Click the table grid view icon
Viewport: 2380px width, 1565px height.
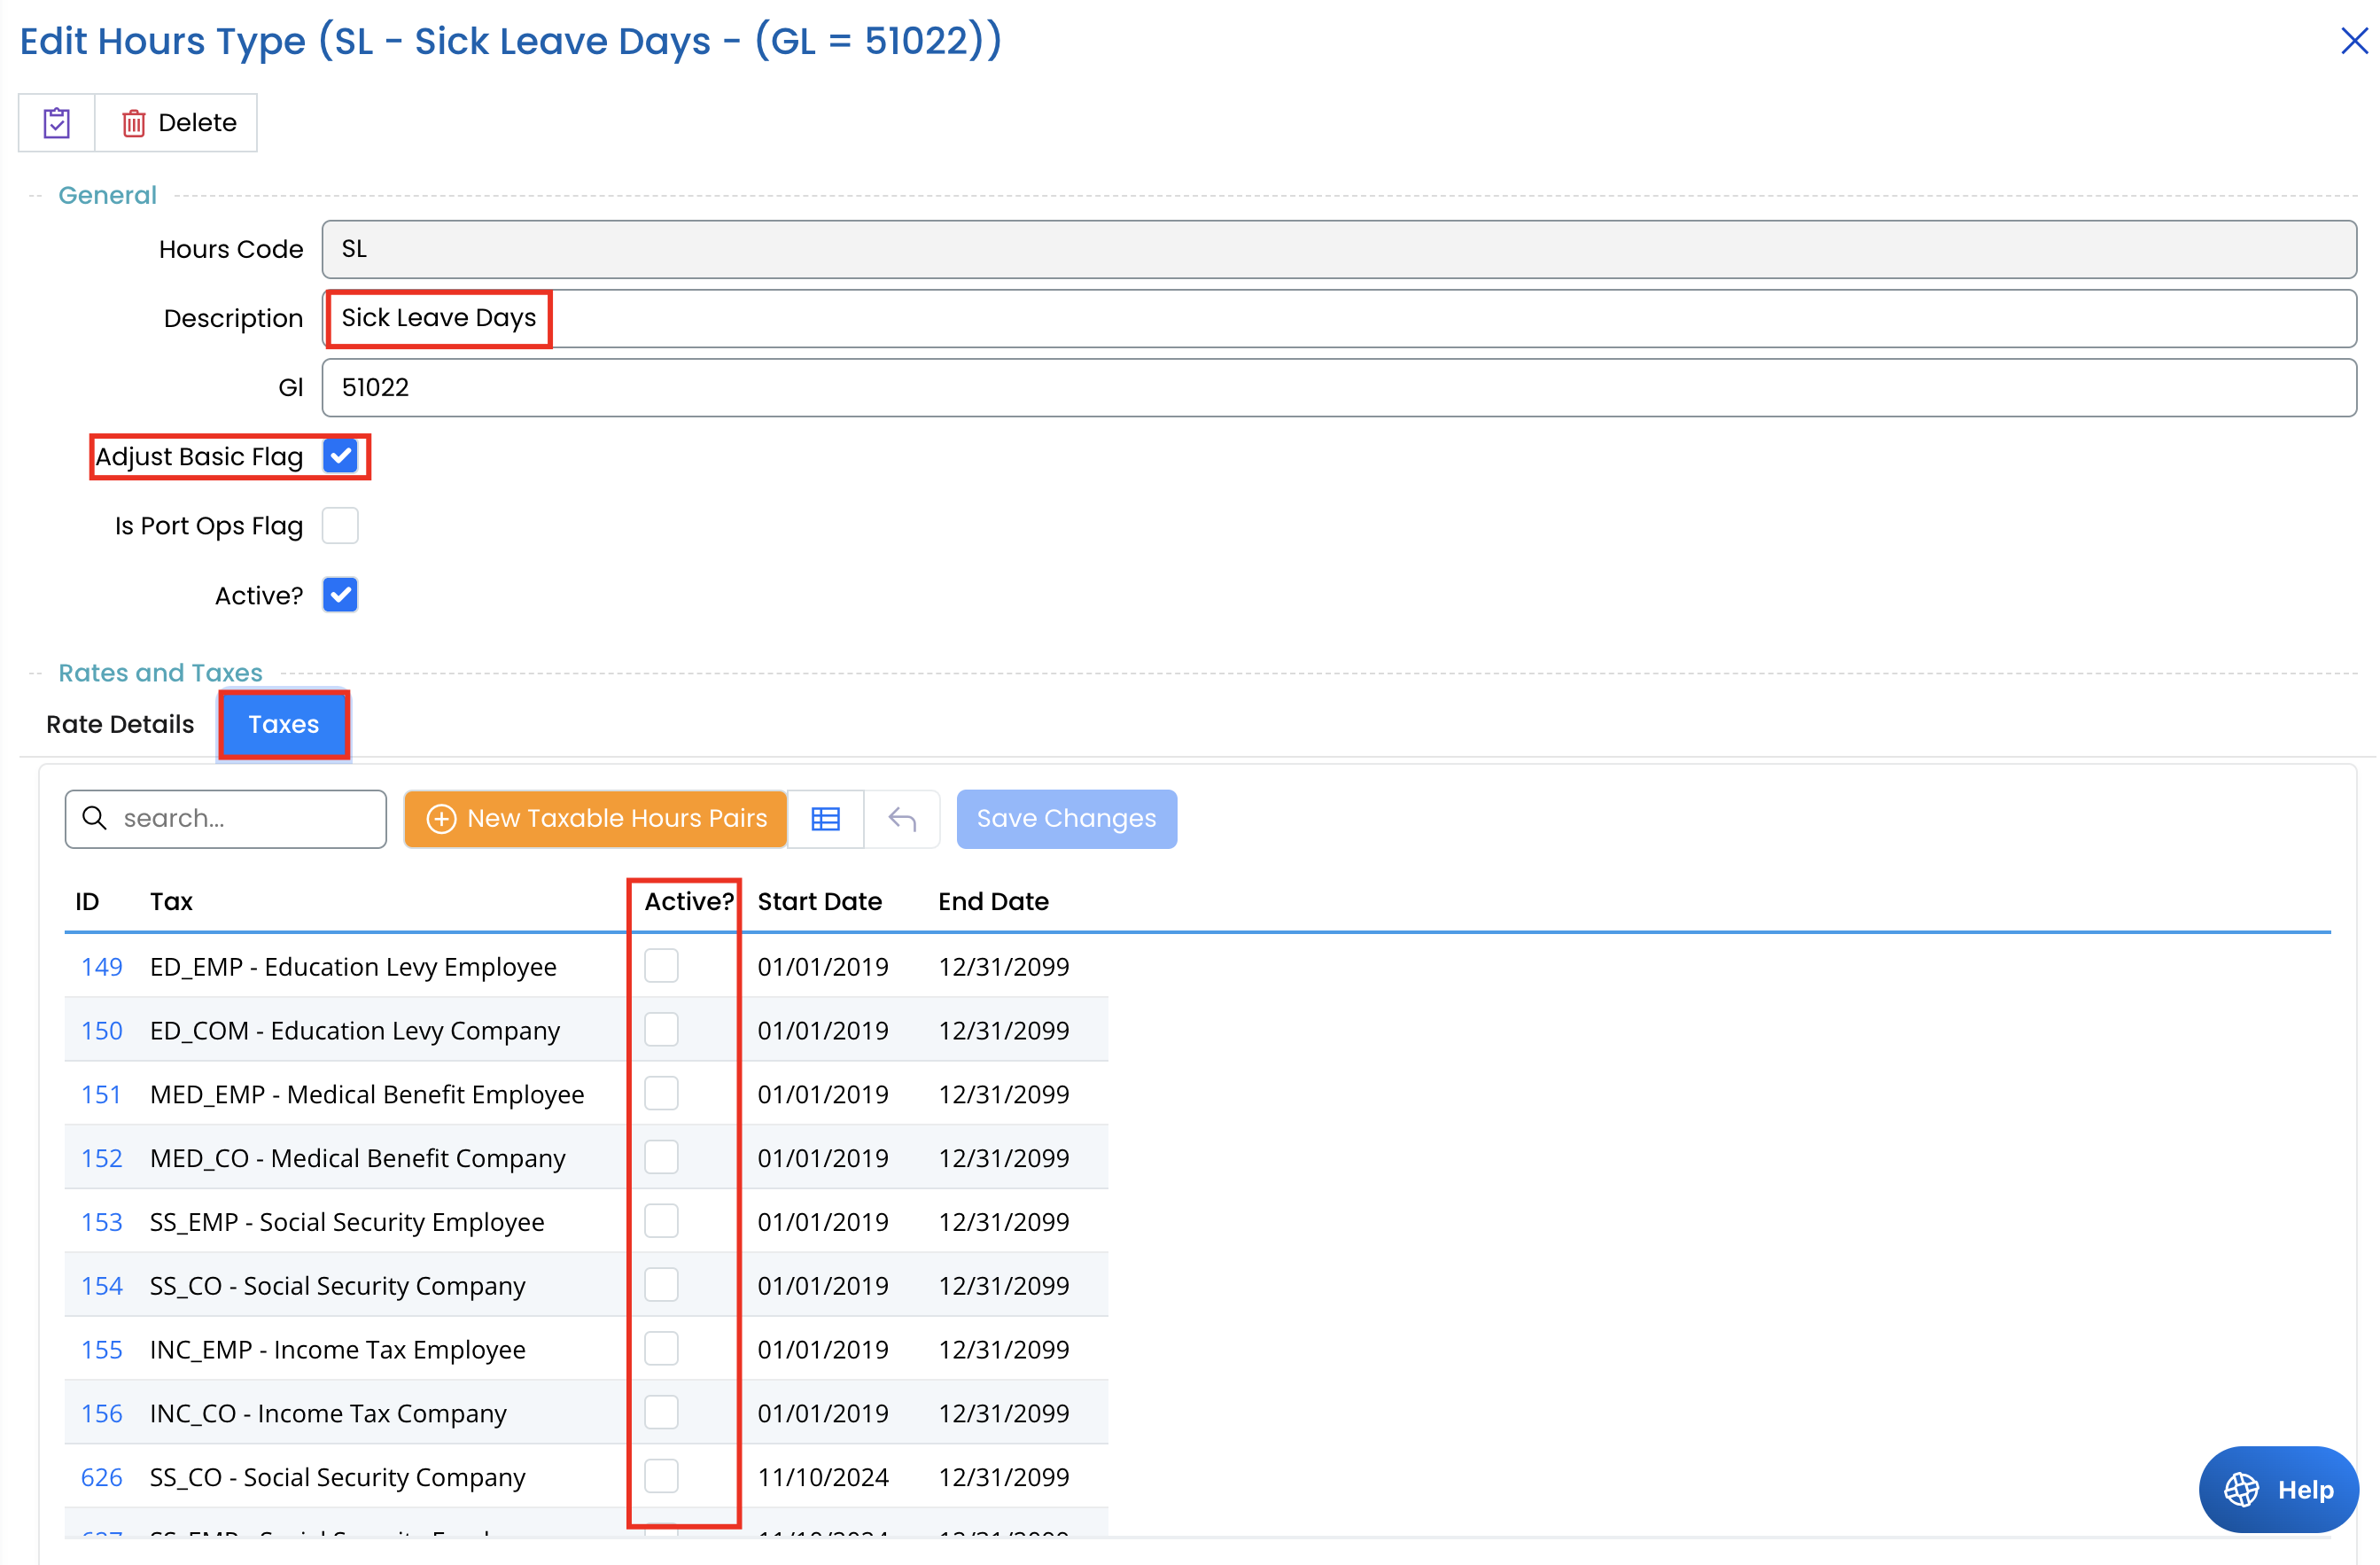[825, 819]
